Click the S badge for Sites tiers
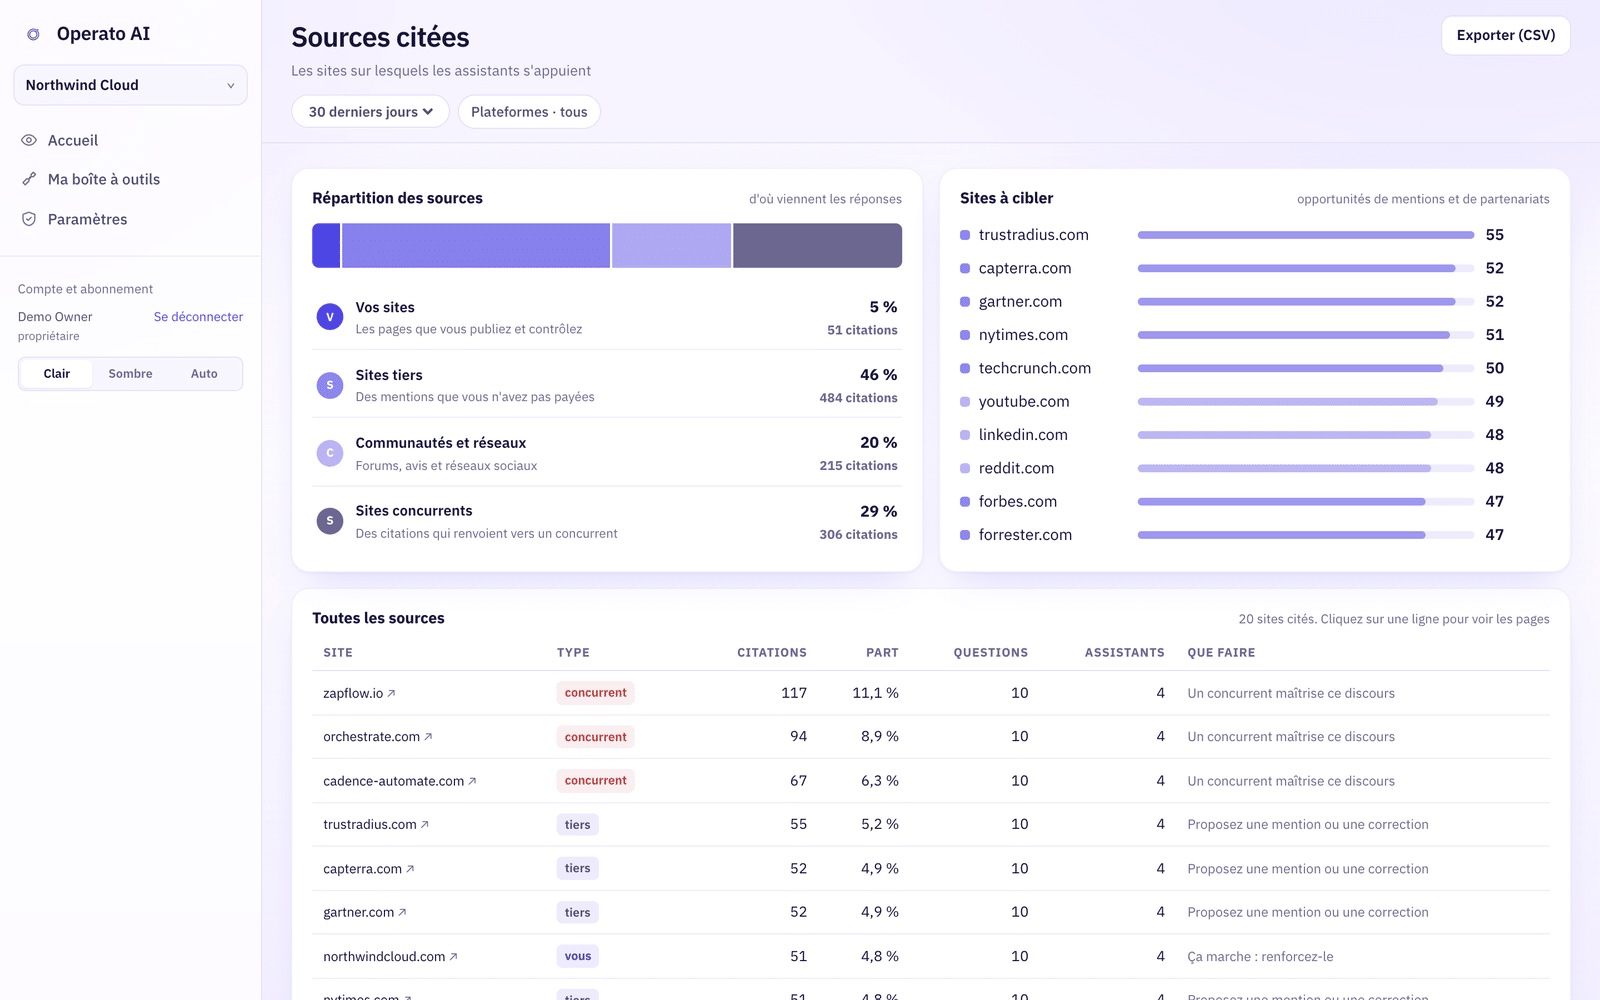 330,385
